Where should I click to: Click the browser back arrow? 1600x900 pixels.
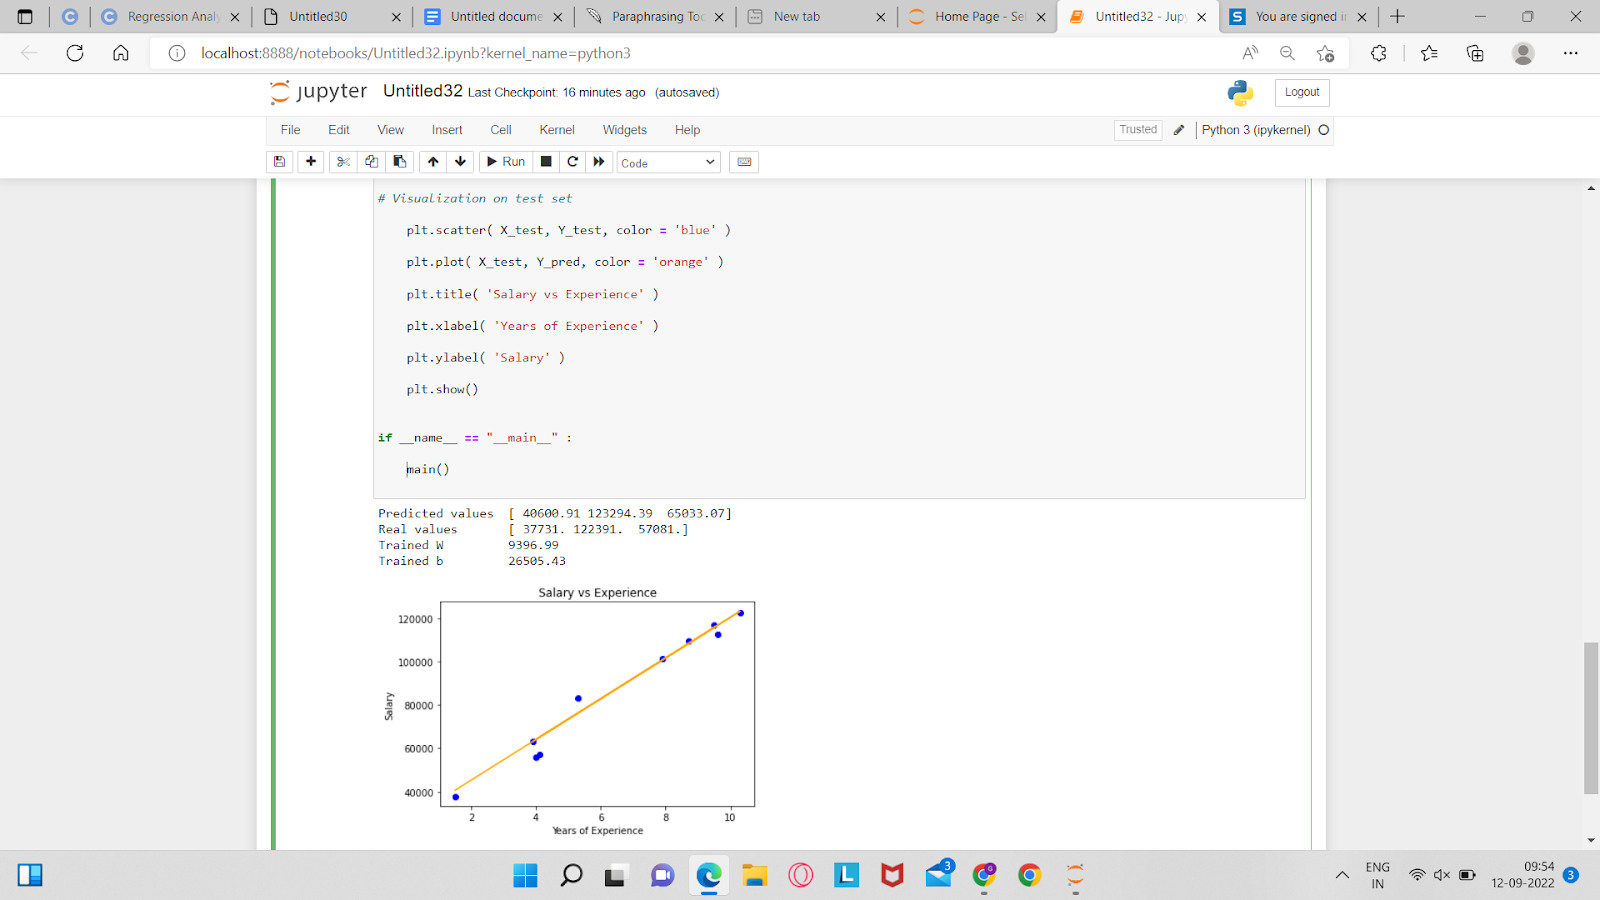[29, 53]
